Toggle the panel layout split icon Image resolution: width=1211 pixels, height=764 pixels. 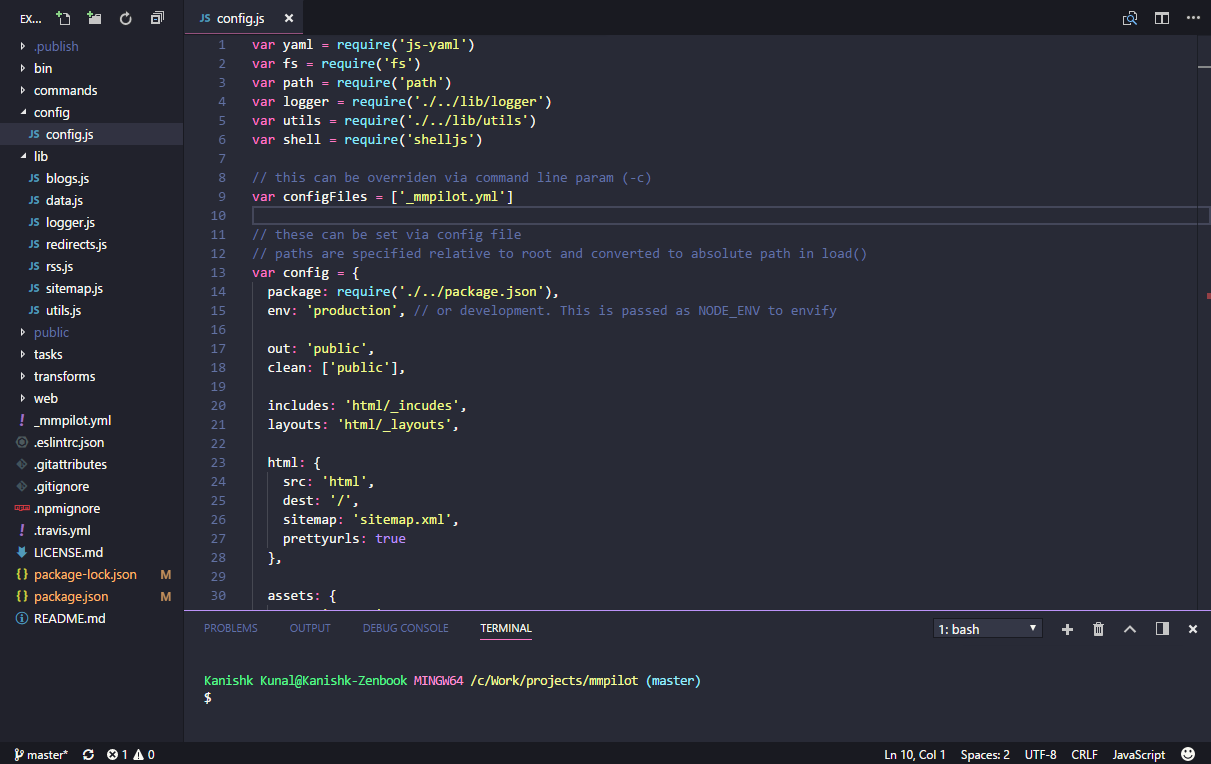click(1160, 629)
